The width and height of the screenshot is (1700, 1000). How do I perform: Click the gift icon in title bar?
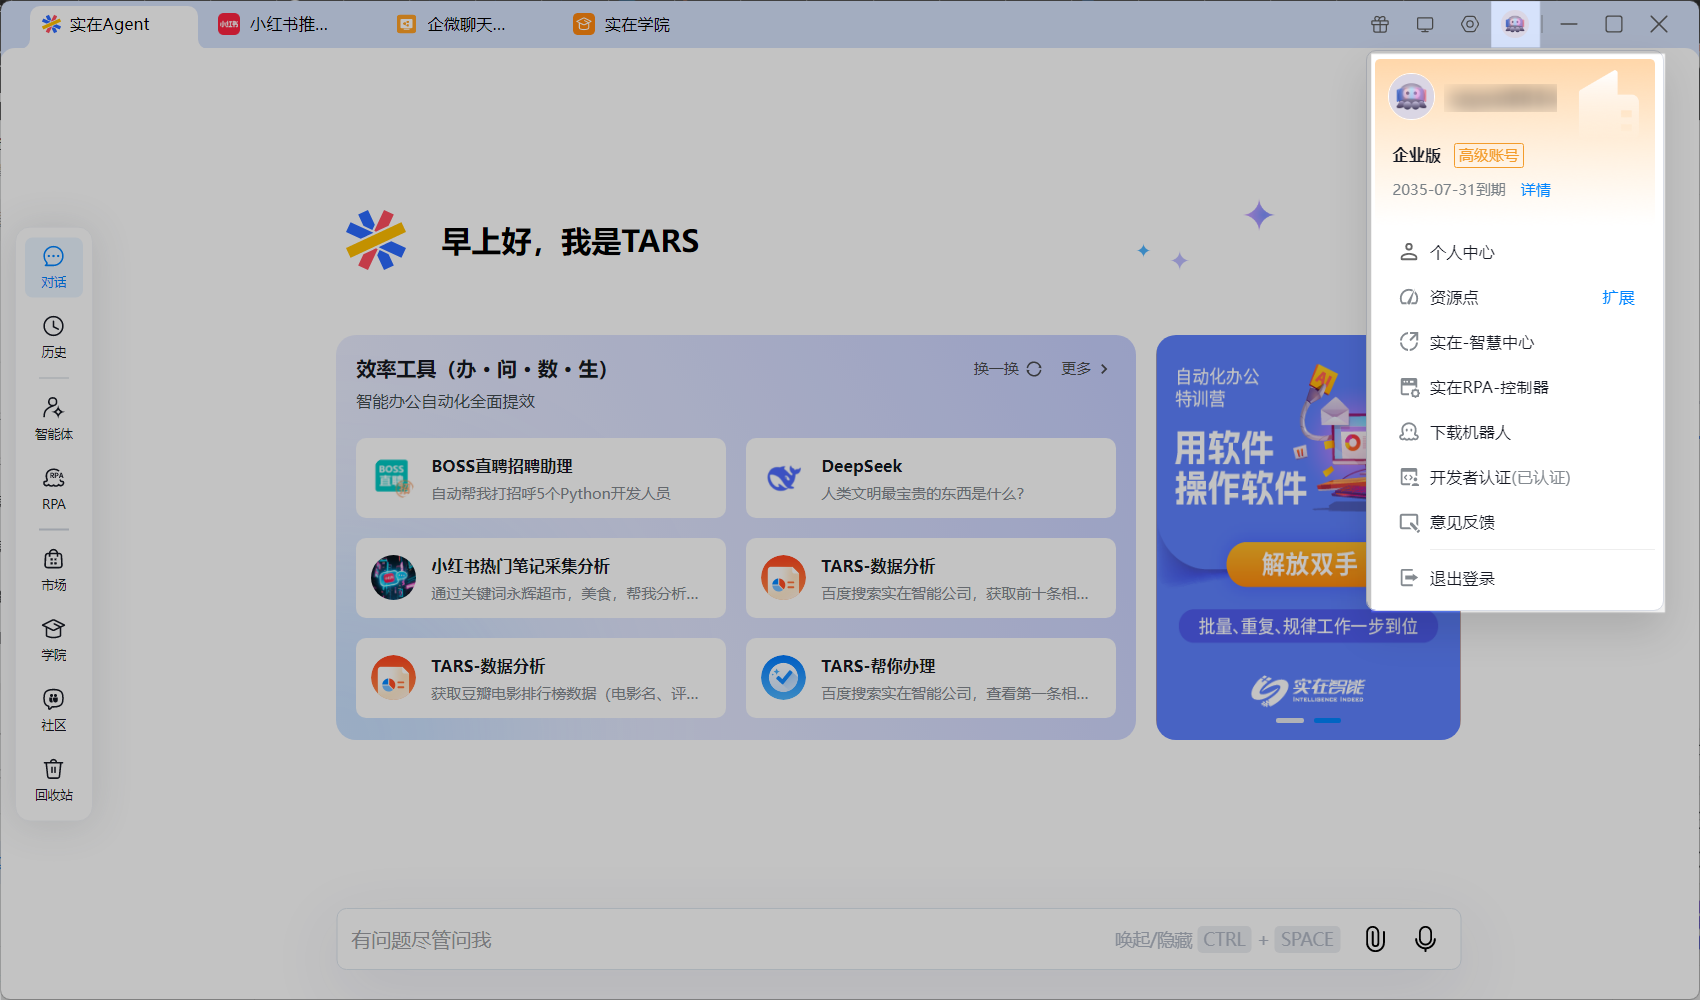pyautogui.click(x=1380, y=24)
